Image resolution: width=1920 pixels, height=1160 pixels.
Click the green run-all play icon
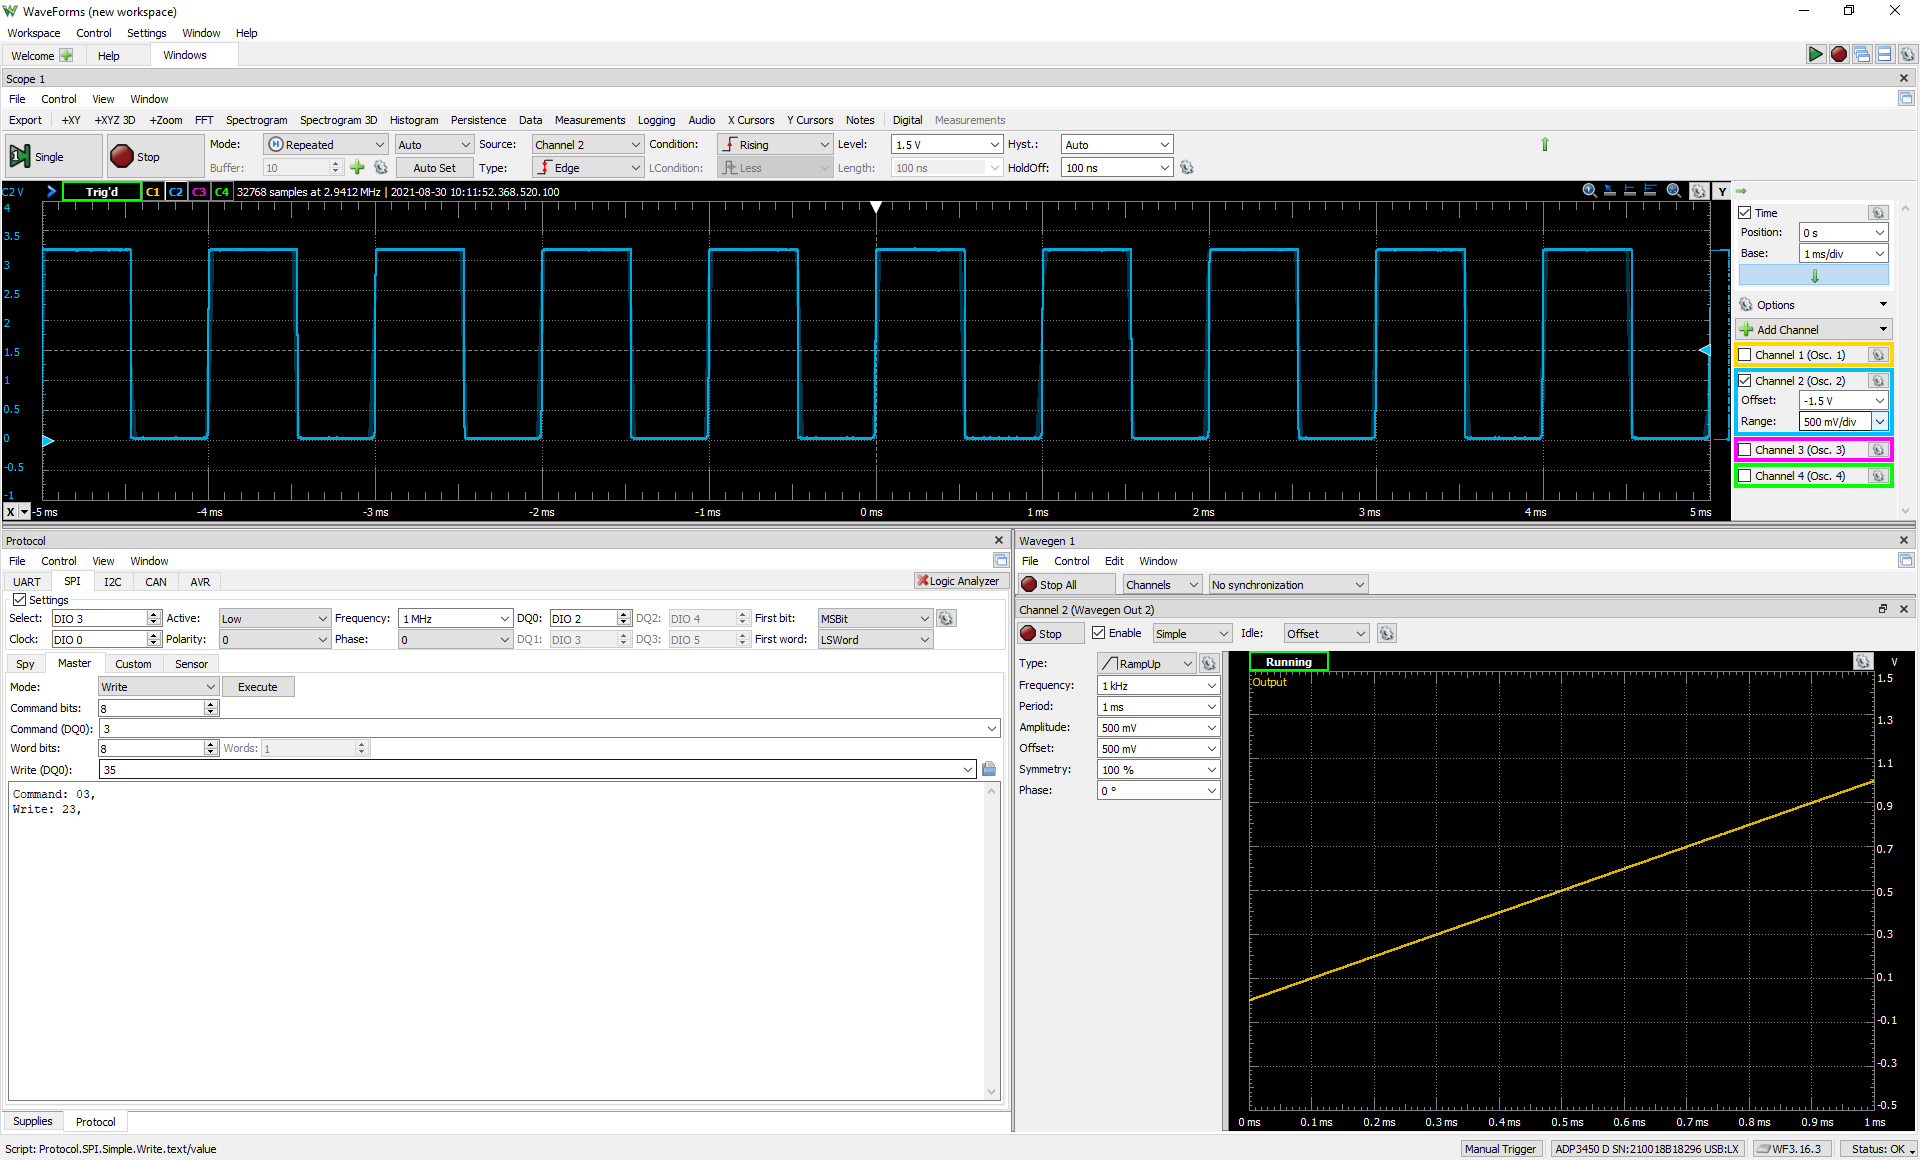(1815, 55)
